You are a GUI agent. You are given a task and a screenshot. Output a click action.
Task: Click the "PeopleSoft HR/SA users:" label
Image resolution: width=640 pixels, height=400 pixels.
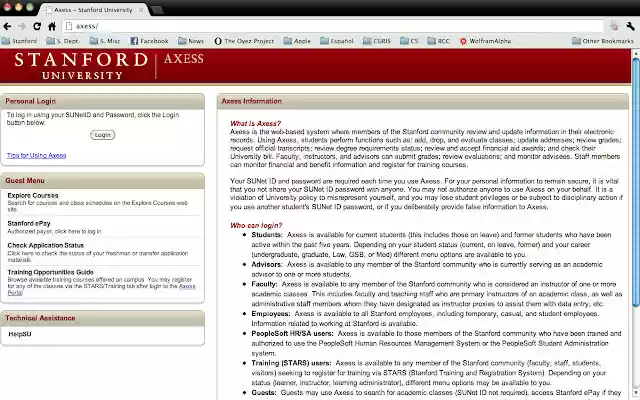pos(292,333)
